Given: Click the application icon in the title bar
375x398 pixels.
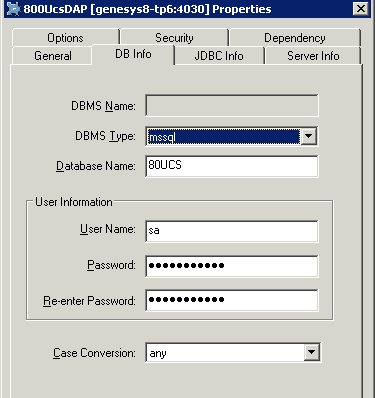Looking at the screenshot, I should click(x=13, y=9).
